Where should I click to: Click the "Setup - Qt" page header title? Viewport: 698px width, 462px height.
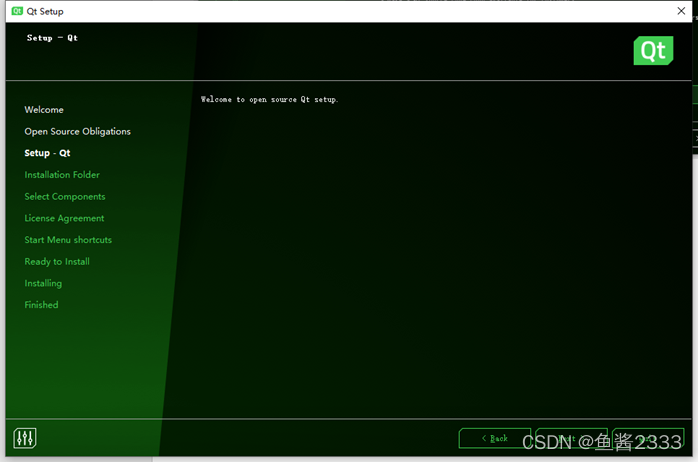coord(52,38)
